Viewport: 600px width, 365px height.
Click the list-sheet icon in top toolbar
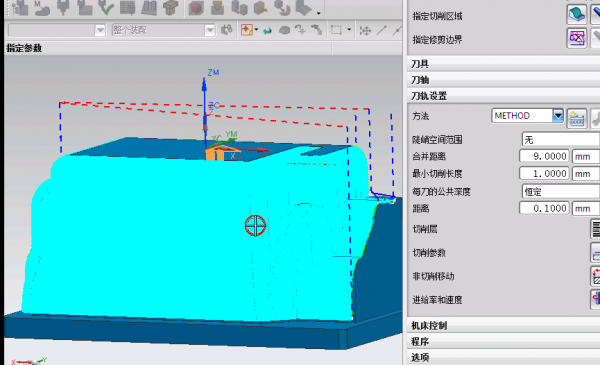click(127, 8)
